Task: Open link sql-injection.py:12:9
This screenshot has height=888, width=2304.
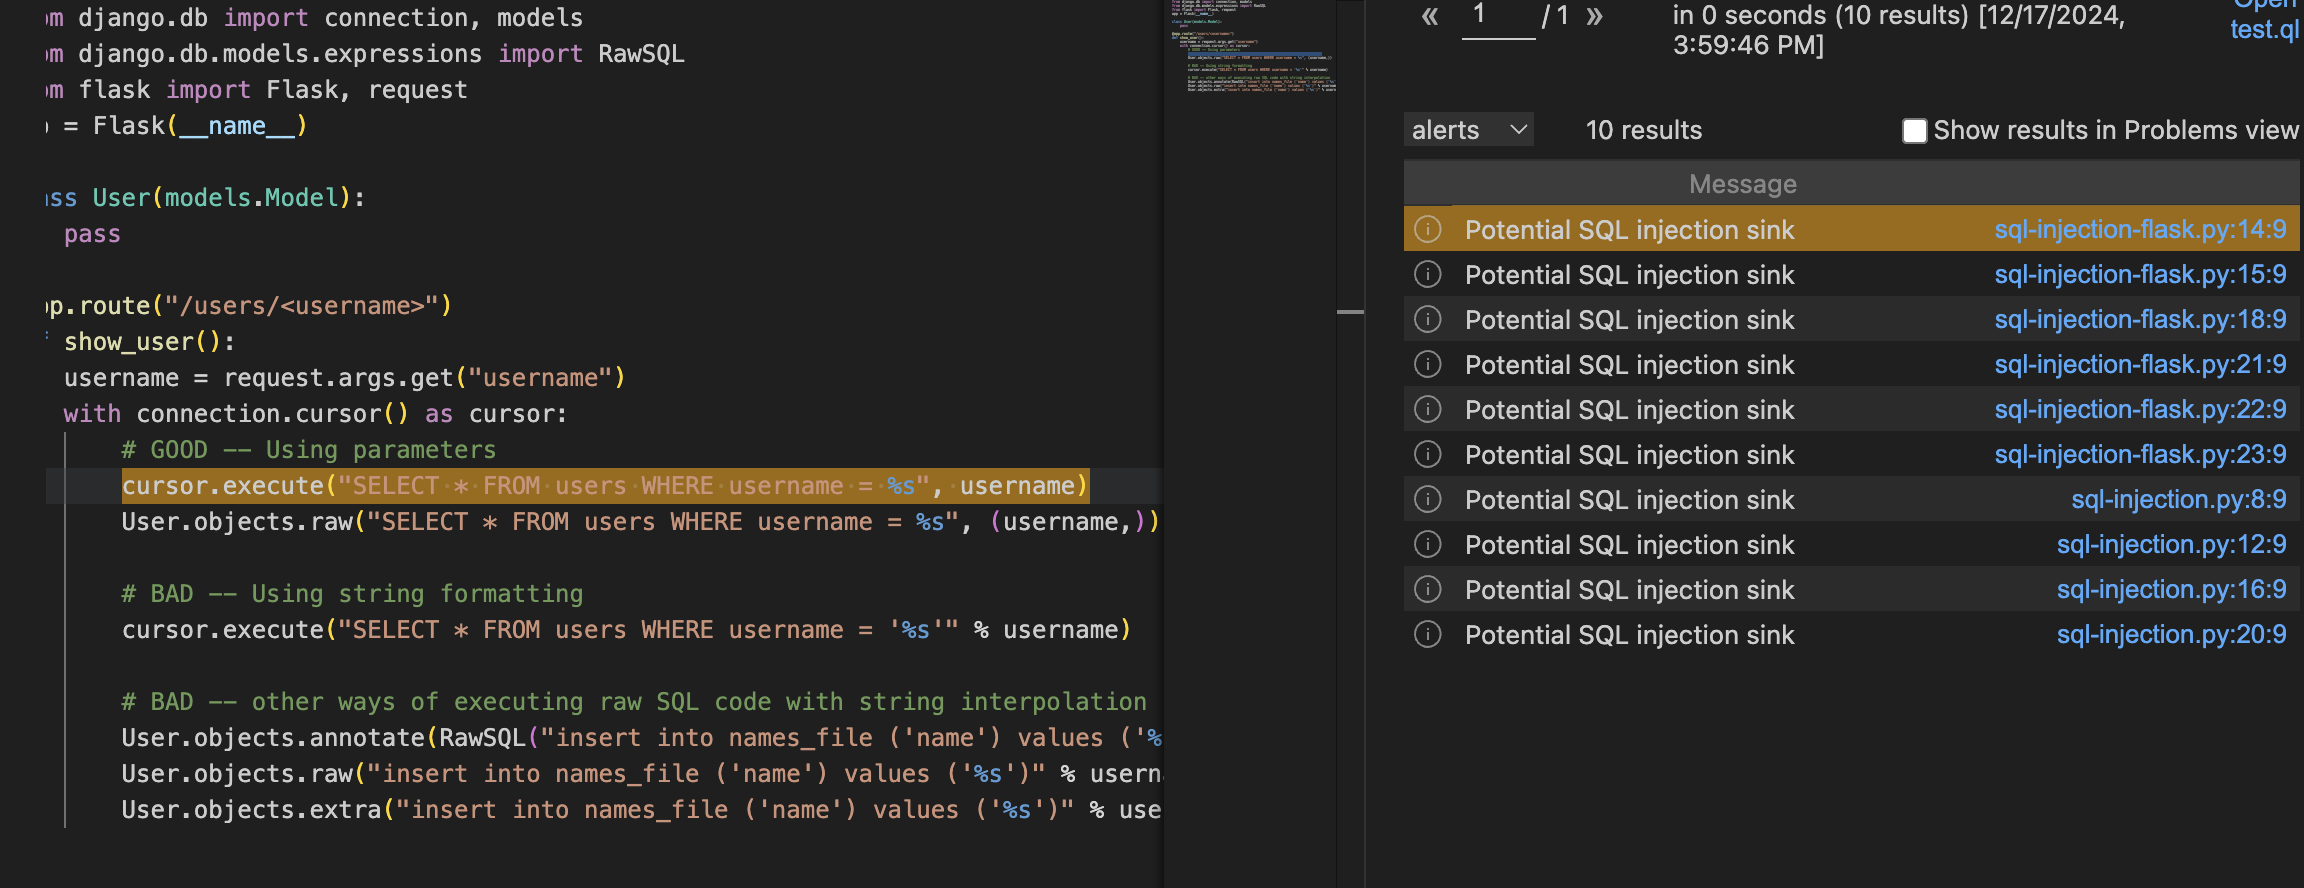Action: tap(2170, 544)
